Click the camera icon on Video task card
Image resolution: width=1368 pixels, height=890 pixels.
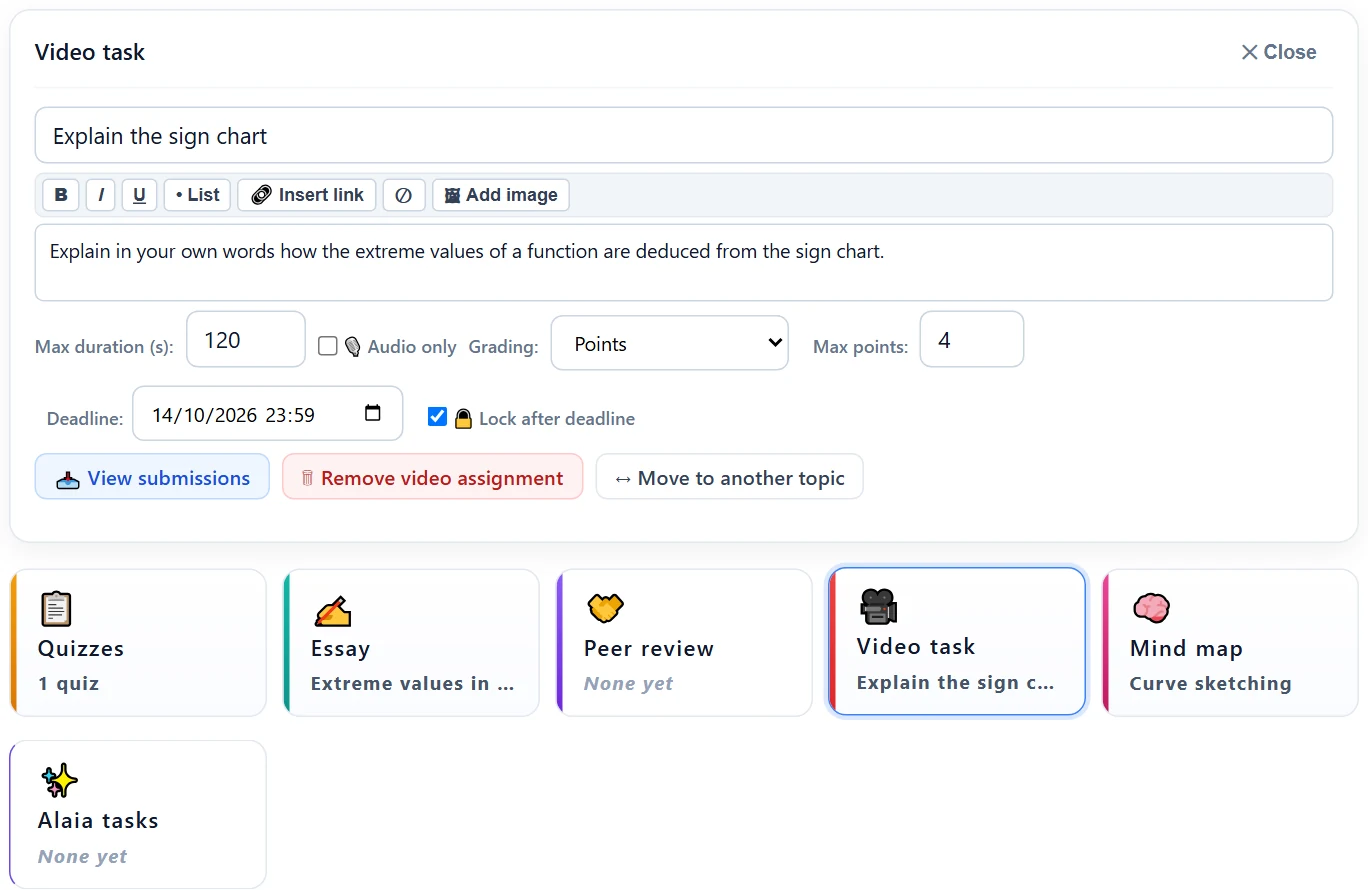[x=877, y=606]
